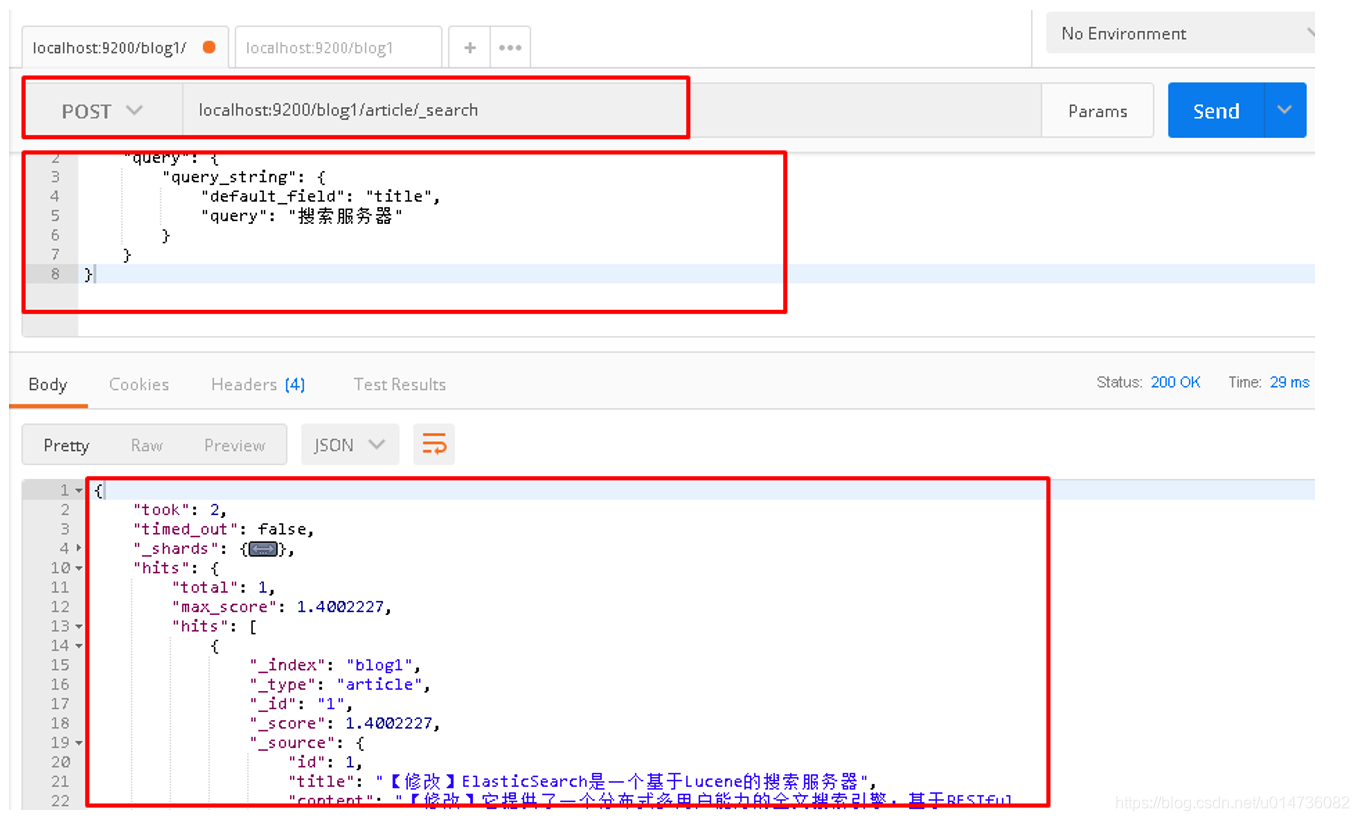Open the Params button
Screen dimensions: 1359x821
(1097, 111)
